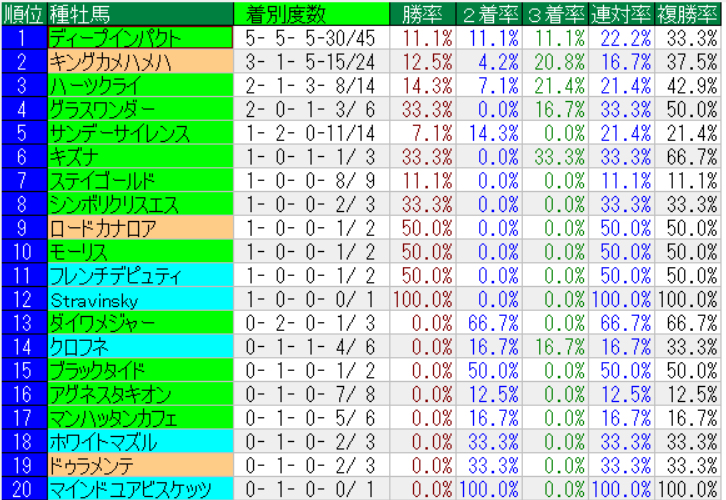Click the ダイワメジャー sire name
This screenshot has width=726, height=500.
[x=139, y=323]
